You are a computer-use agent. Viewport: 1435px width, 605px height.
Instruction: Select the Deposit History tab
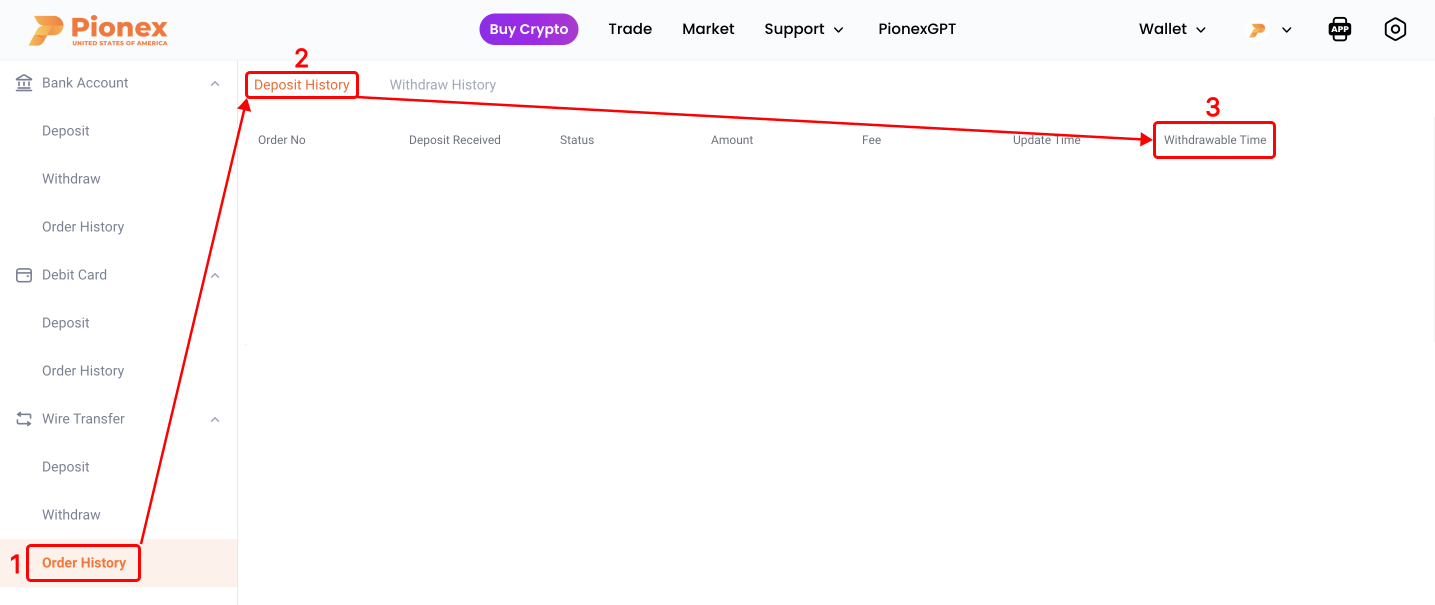point(301,85)
